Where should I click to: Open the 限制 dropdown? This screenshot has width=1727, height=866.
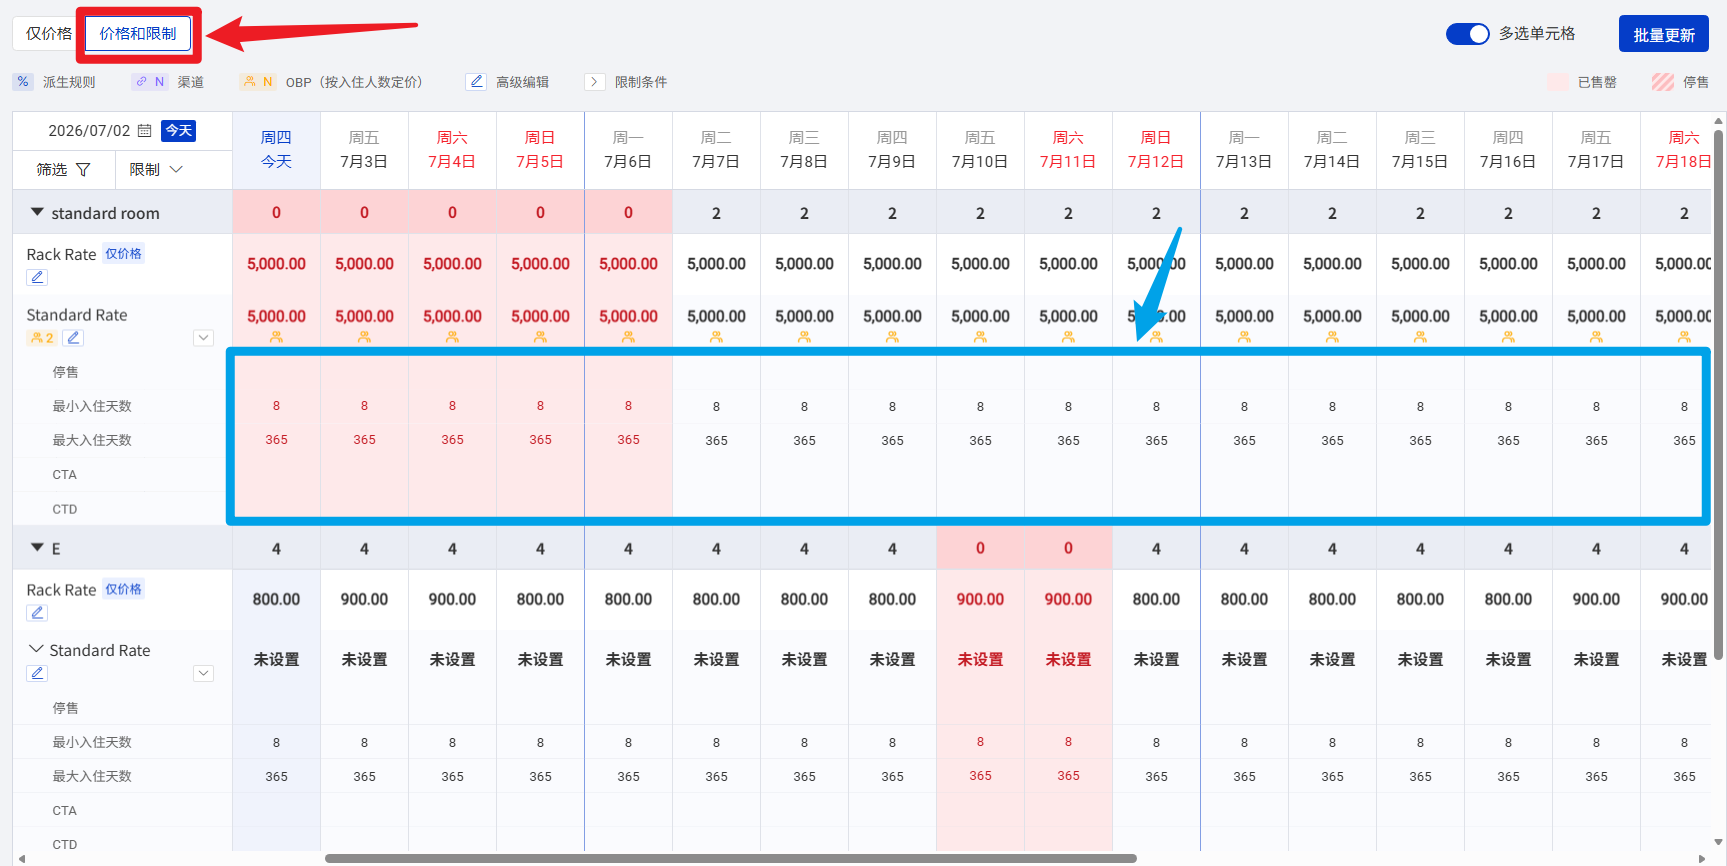click(156, 170)
